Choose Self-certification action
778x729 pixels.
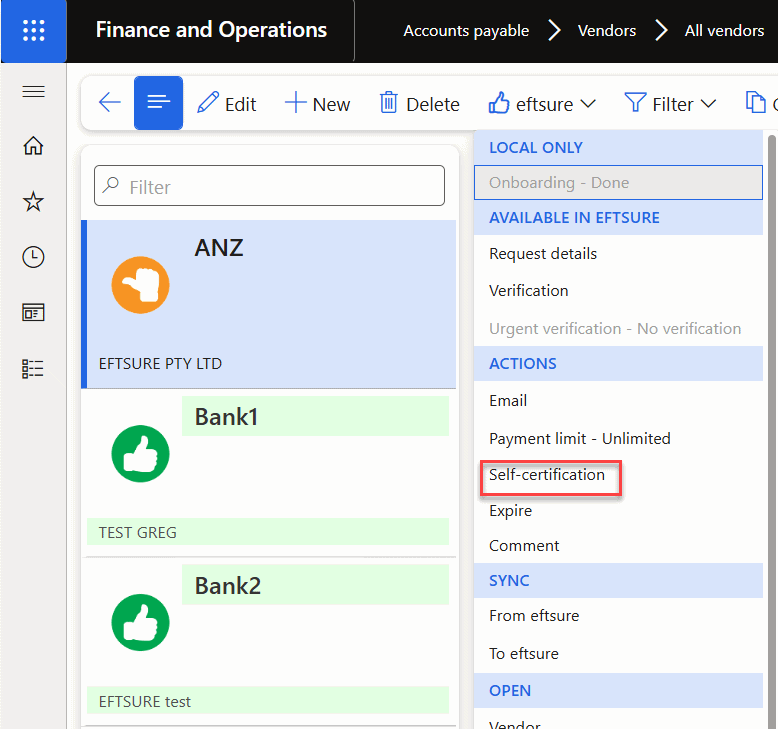[618, 475]
